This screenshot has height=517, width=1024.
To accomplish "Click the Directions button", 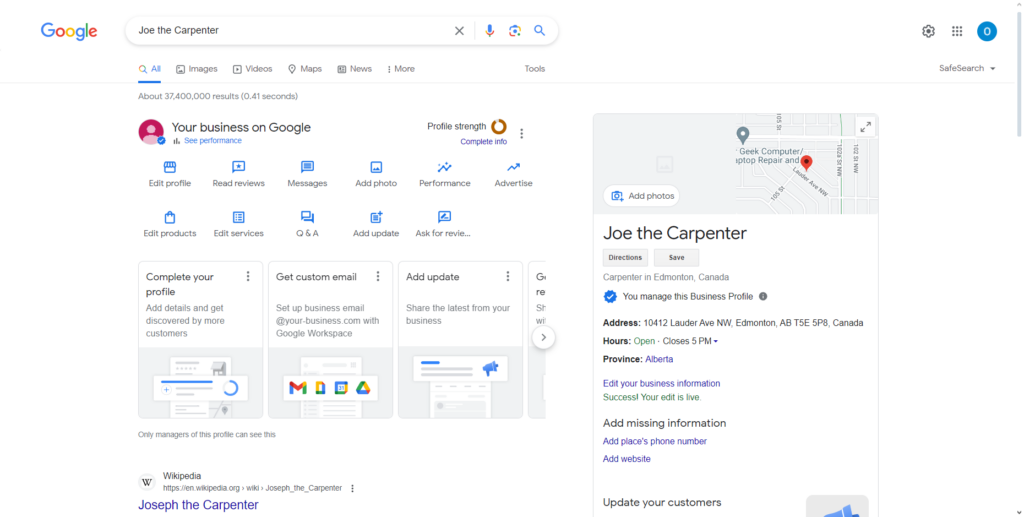I will [x=625, y=257].
